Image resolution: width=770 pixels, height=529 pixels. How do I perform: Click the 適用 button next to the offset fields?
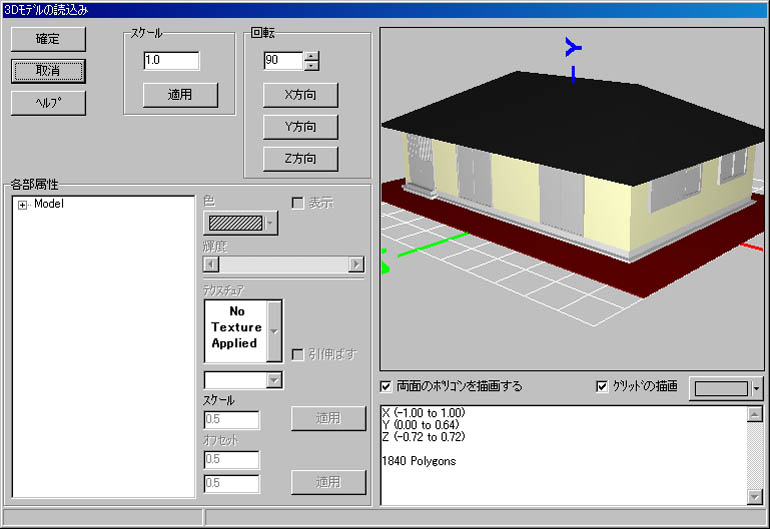tap(329, 482)
